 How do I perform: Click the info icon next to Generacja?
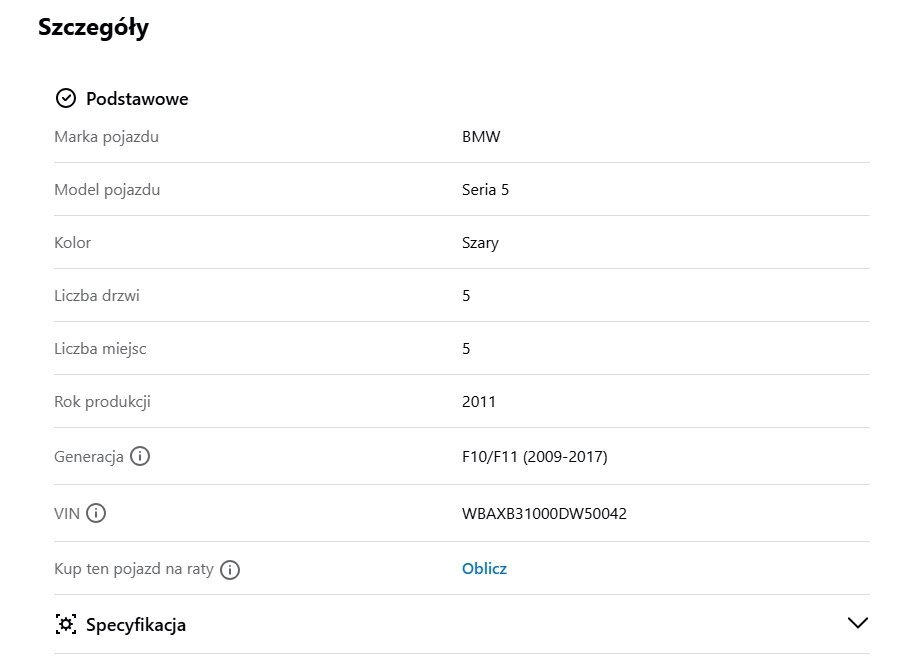pos(140,456)
